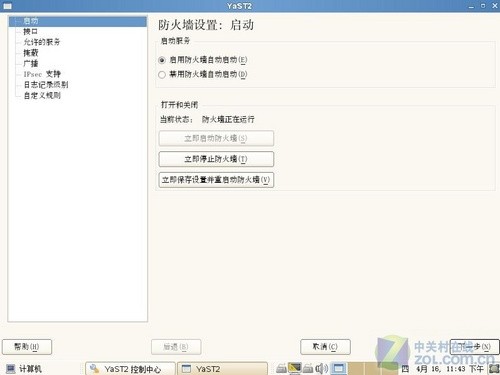Screen dimensions: 500x375
Task: Click save settings and restart firewall (V) button
Action: coord(216,180)
